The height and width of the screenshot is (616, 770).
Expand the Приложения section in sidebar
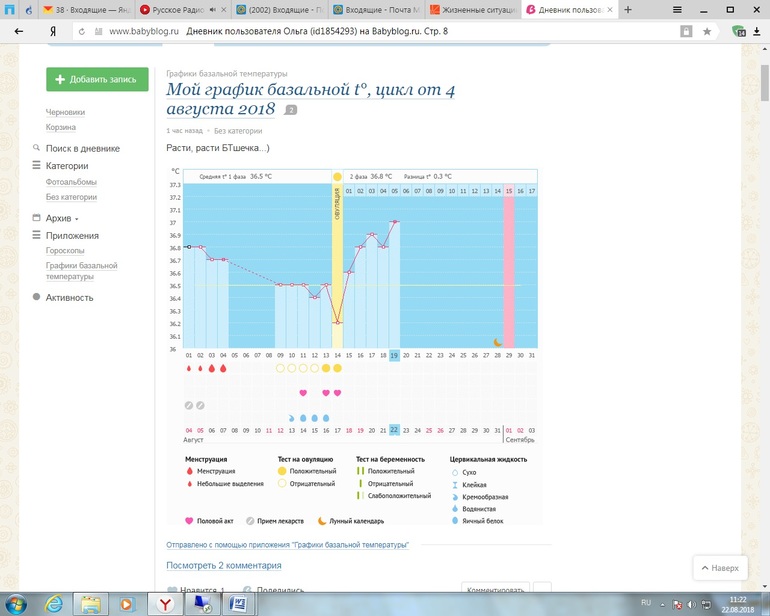click(71, 236)
